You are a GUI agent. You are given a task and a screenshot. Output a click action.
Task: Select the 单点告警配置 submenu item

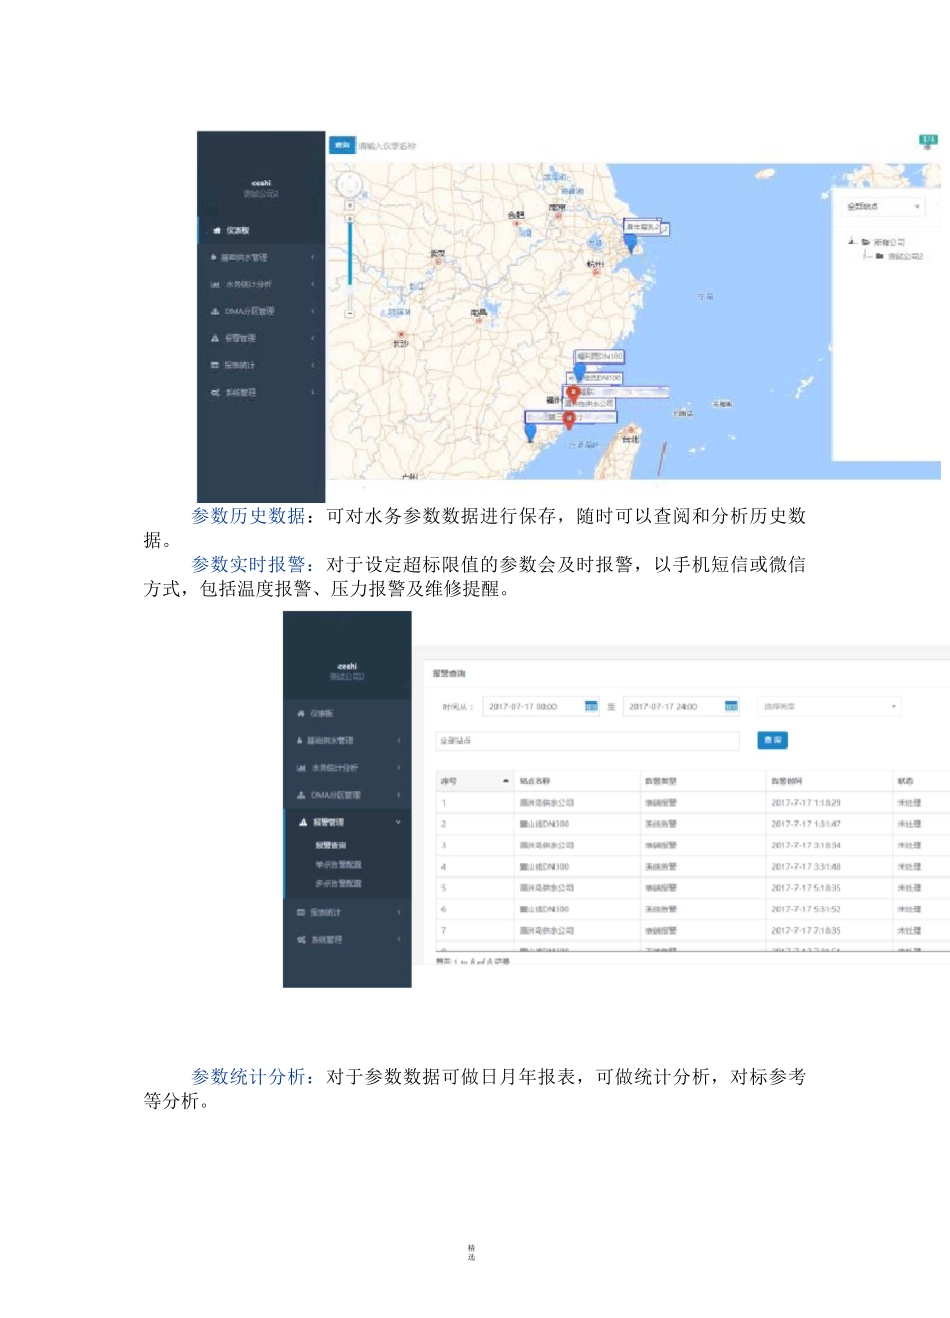point(339,865)
